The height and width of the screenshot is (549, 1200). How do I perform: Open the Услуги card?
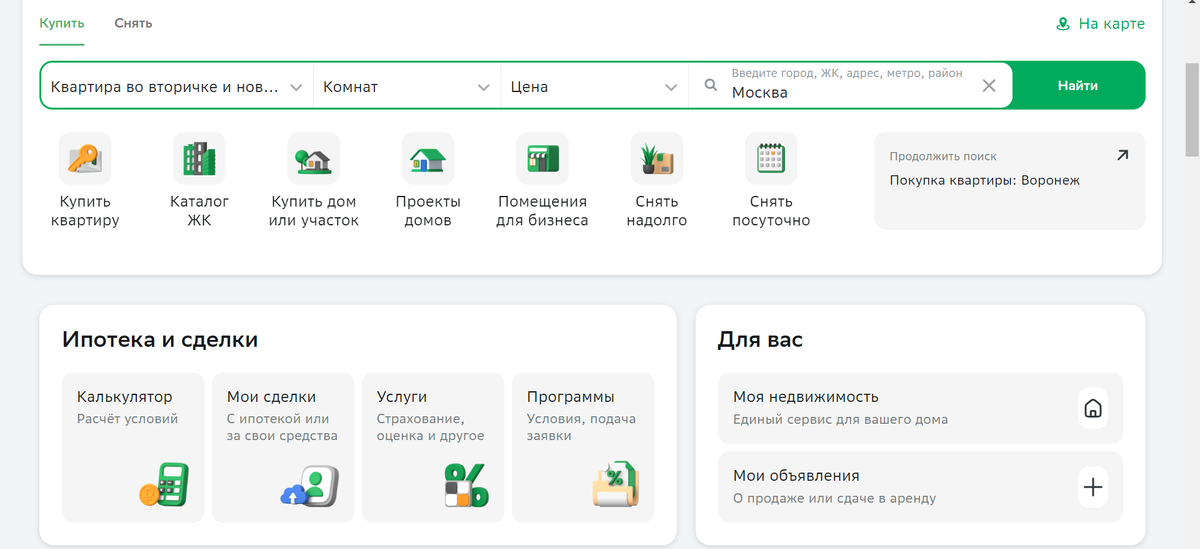(x=433, y=448)
